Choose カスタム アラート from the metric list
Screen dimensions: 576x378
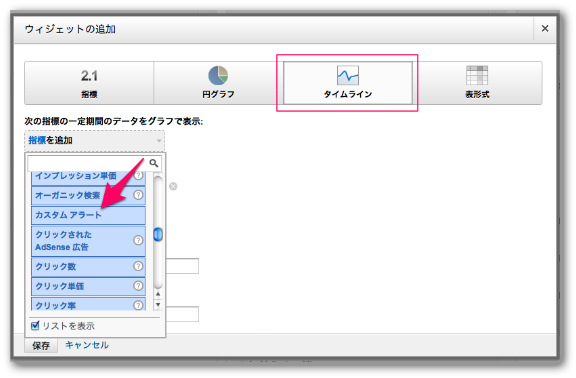pos(89,215)
